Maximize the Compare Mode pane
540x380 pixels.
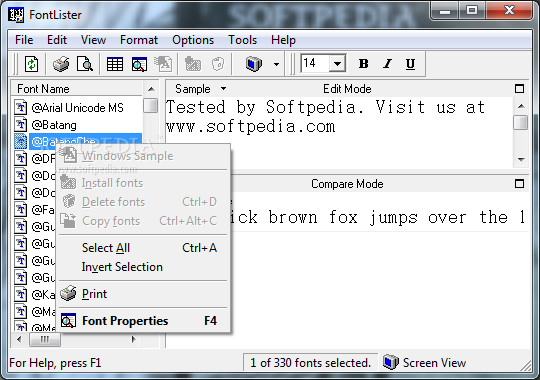pyautogui.click(x=519, y=184)
